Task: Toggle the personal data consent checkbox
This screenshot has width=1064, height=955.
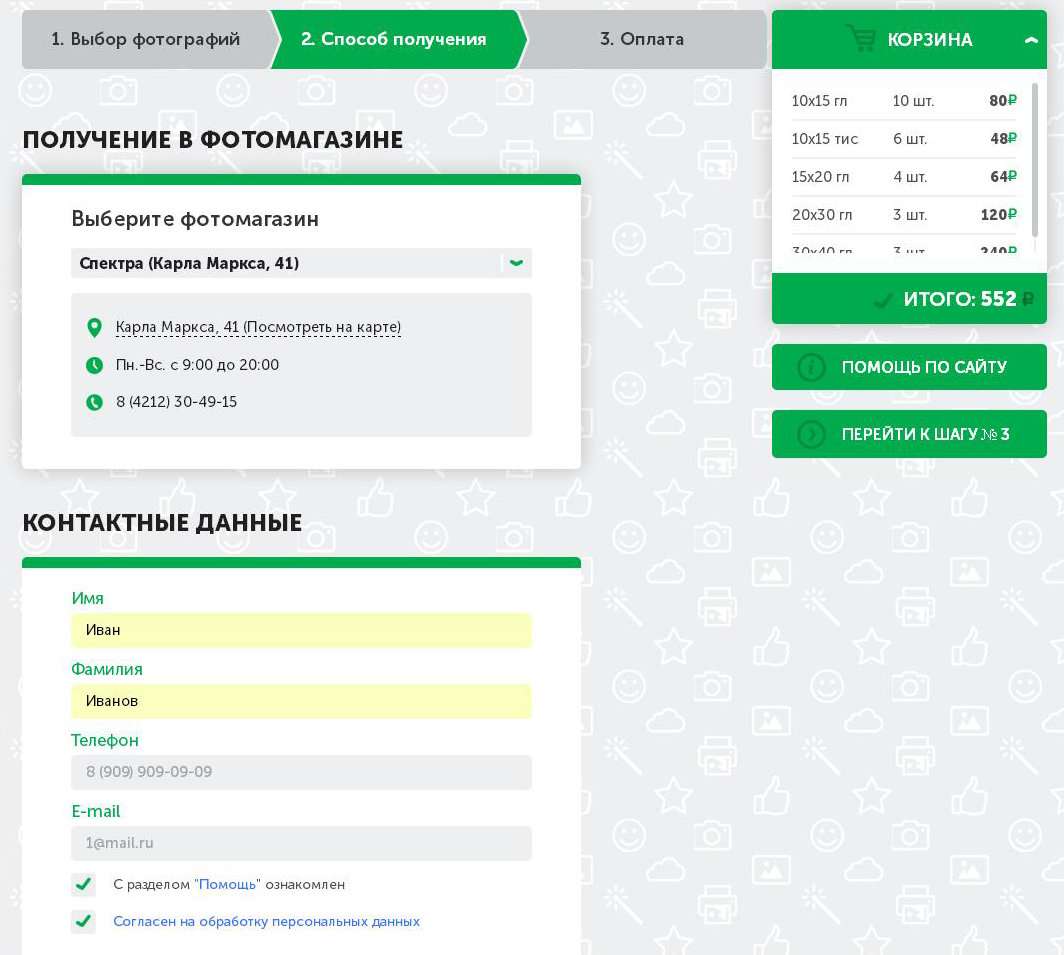Action: coord(83,921)
